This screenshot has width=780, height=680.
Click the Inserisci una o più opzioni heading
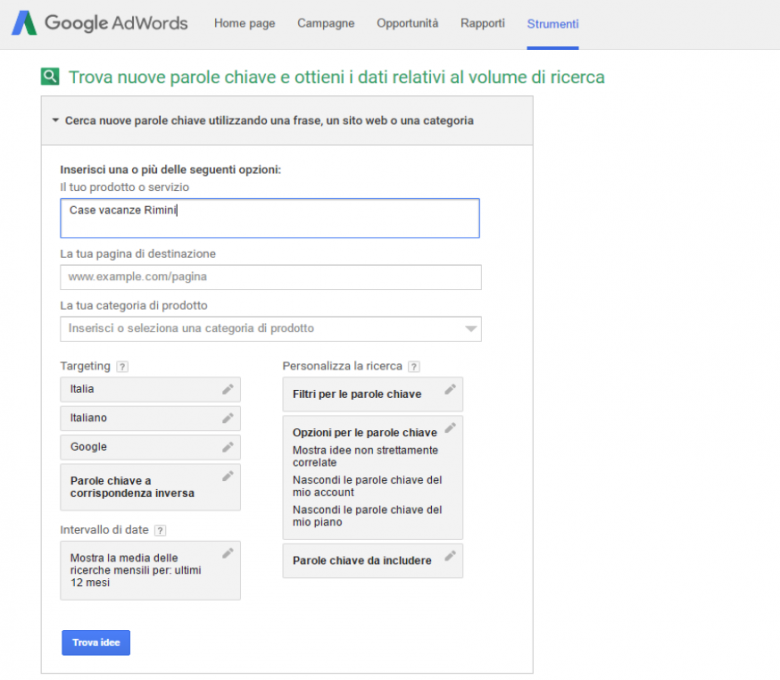click(x=171, y=170)
